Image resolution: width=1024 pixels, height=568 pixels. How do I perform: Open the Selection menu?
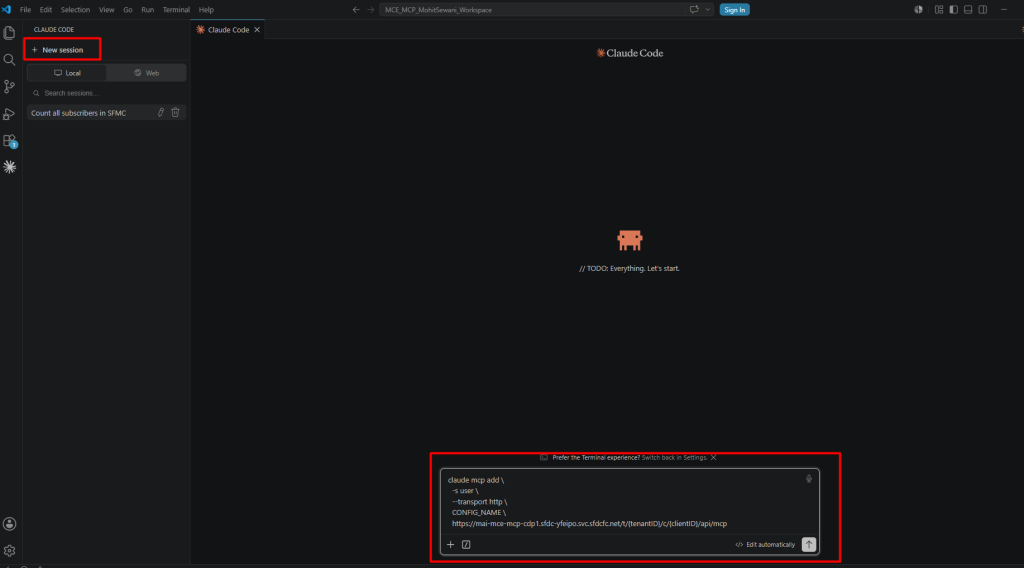[x=75, y=10]
